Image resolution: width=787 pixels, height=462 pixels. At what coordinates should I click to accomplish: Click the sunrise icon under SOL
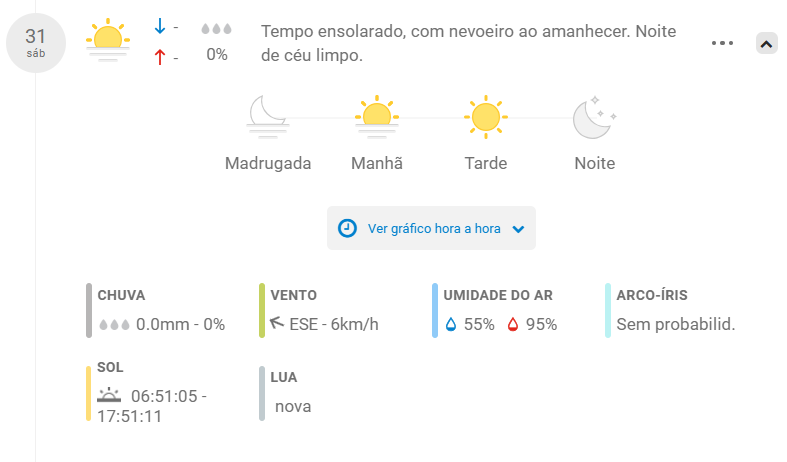pyautogui.click(x=109, y=395)
